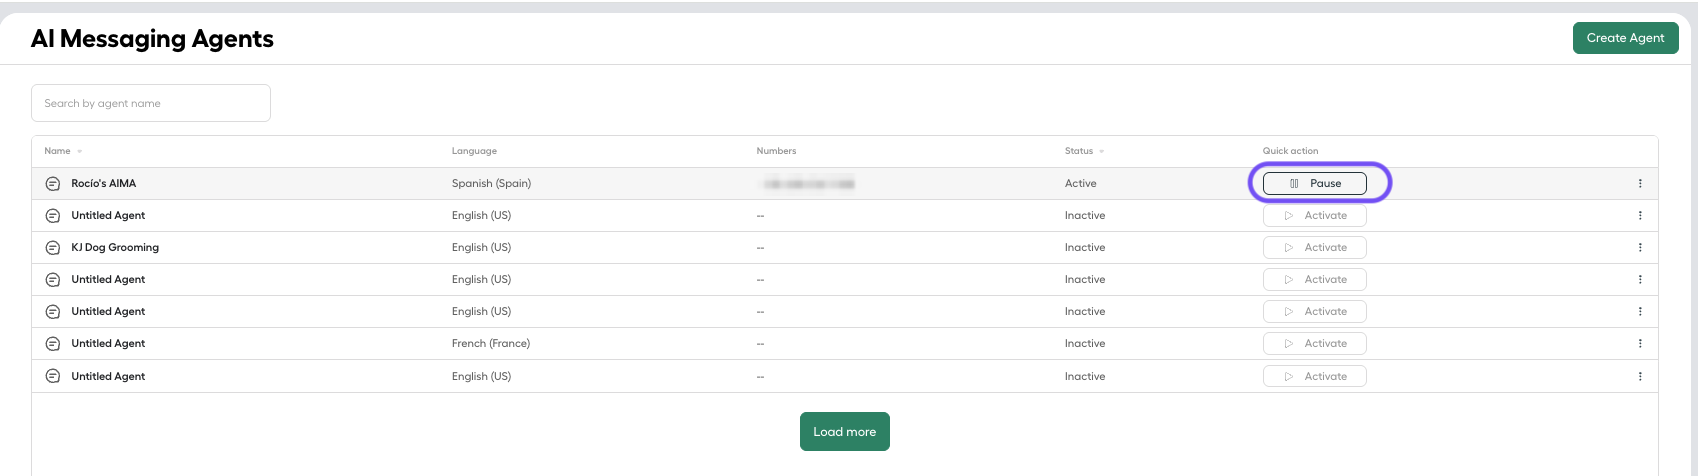
Task: Sort the table by the Status column arrow
Action: [x=1101, y=151]
